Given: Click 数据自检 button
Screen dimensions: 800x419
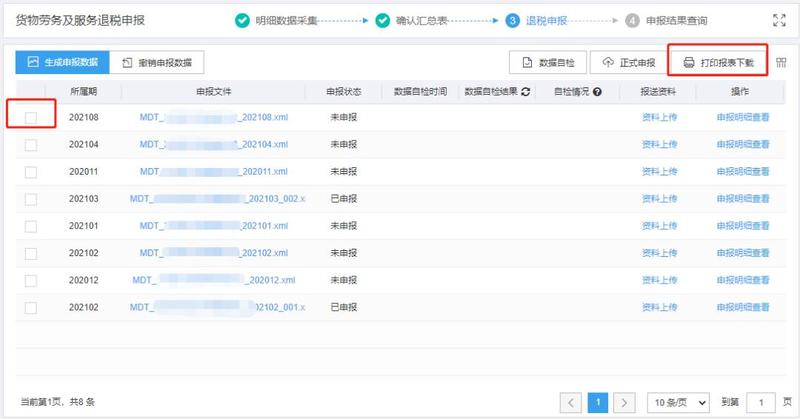Looking at the screenshot, I should click(548, 63).
